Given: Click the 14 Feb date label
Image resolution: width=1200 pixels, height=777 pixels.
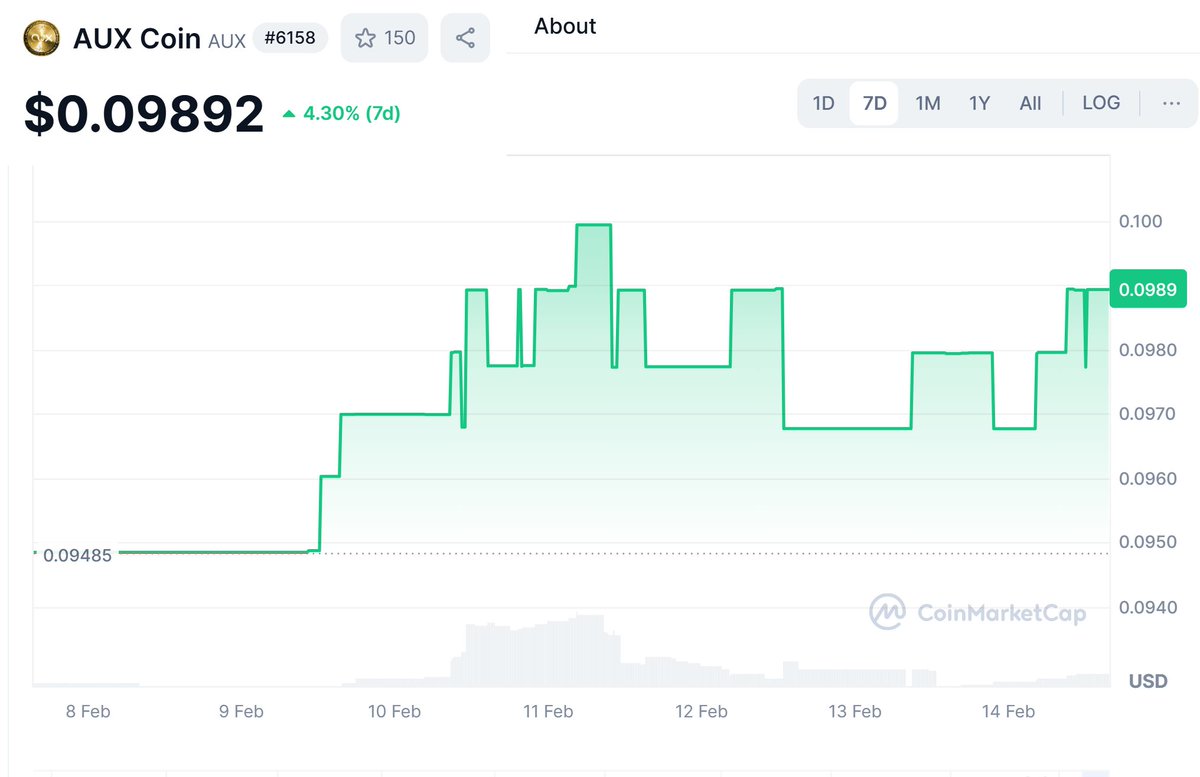Looking at the screenshot, I should coord(1008,712).
